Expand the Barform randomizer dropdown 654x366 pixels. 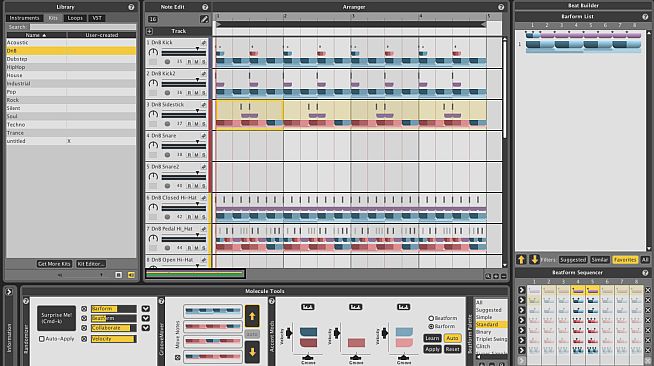click(146, 309)
